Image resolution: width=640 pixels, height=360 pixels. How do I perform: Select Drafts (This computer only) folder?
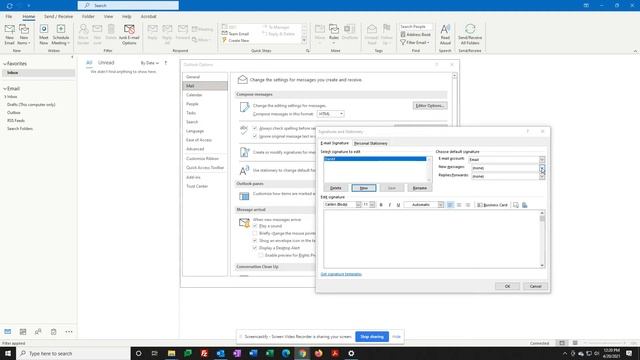[x=31, y=104]
